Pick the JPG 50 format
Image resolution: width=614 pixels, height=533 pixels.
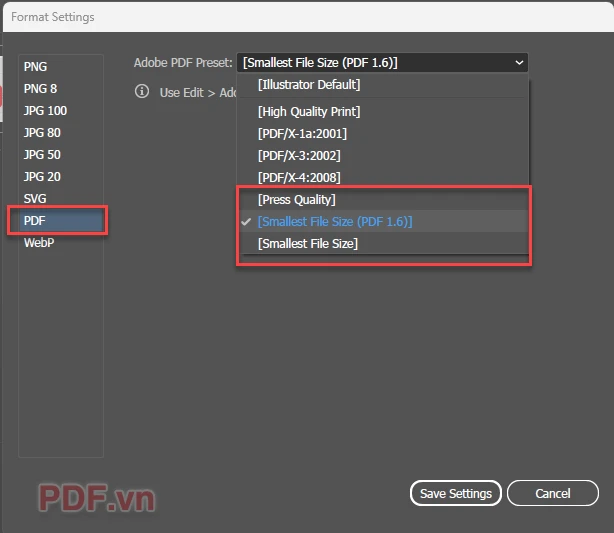(x=61, y=154)
